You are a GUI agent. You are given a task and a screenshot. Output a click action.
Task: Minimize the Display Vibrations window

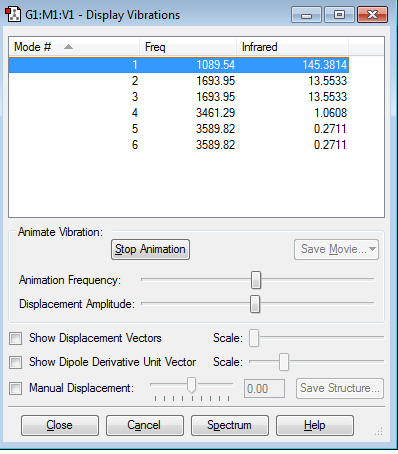coord(306,15)
